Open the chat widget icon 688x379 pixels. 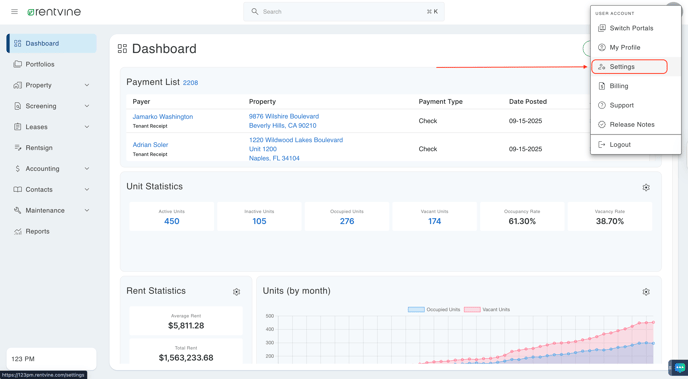tap(679, 368)
